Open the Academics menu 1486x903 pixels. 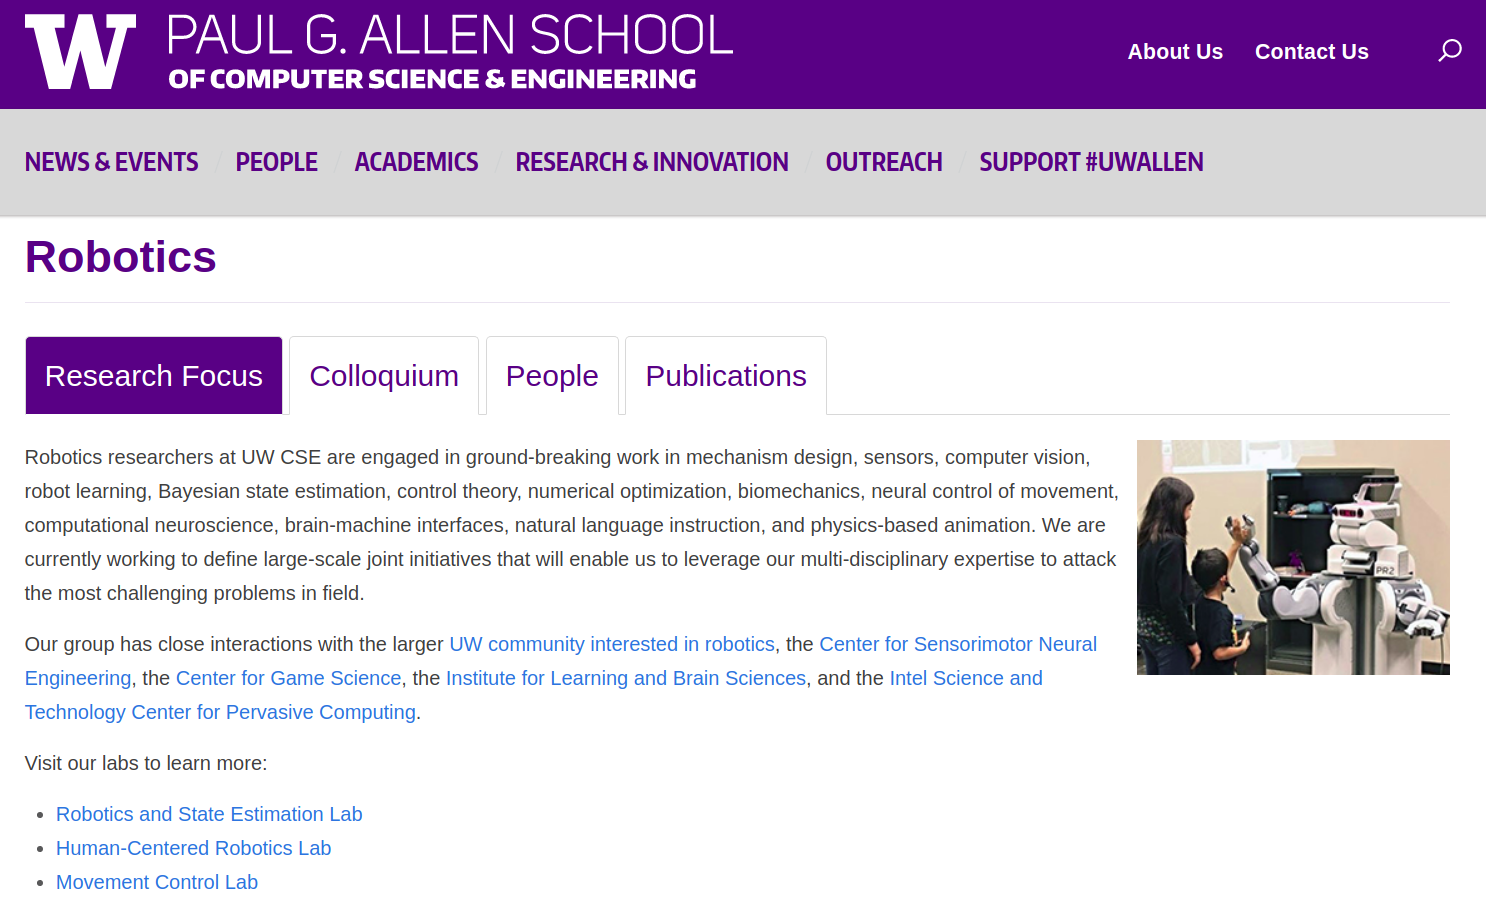(x=416, y=162)
